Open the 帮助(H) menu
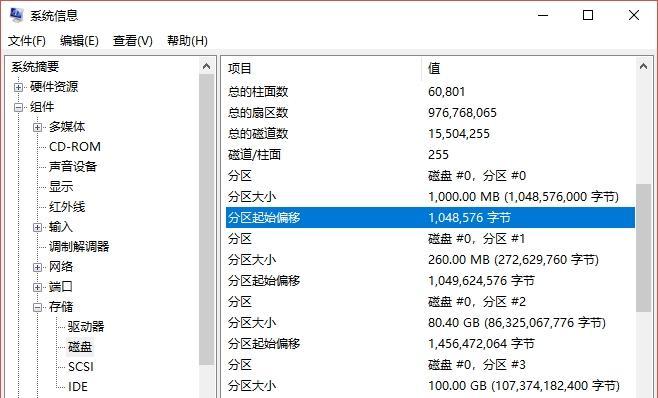 187,41
